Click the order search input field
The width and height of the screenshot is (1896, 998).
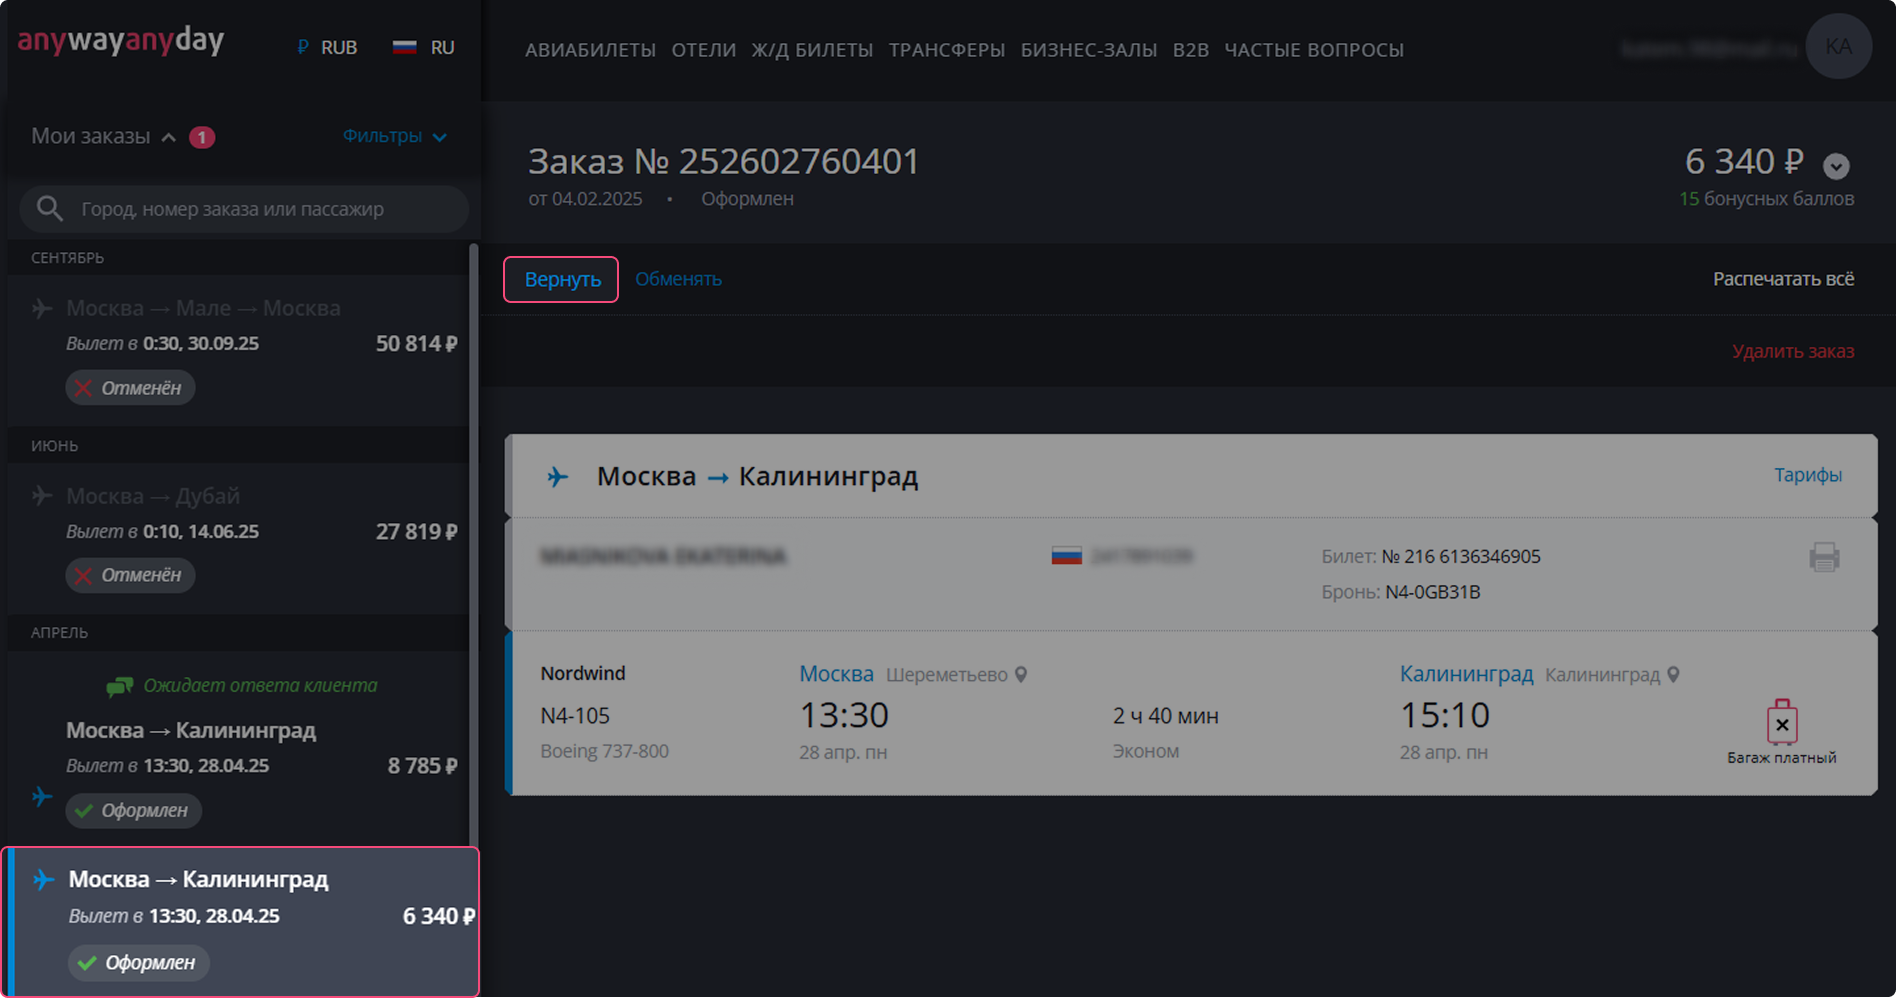pyautogui.click(x=260, y=209)
